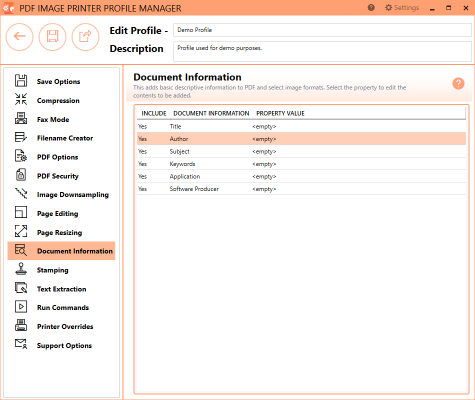Click the Page Resizing arrows icon
The width and height of the screenshot is (475, 400).
tap(21, 231)
